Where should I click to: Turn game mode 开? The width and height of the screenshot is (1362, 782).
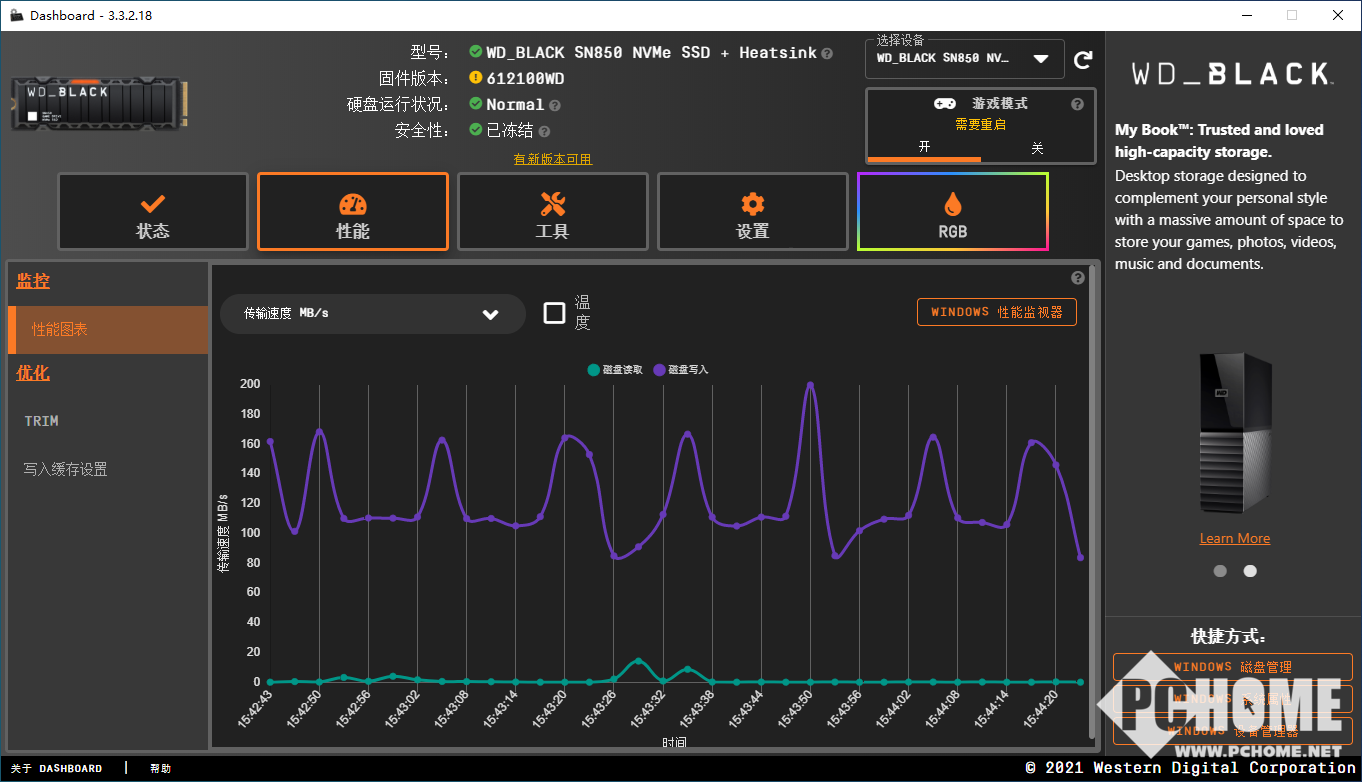coord(924,148)
